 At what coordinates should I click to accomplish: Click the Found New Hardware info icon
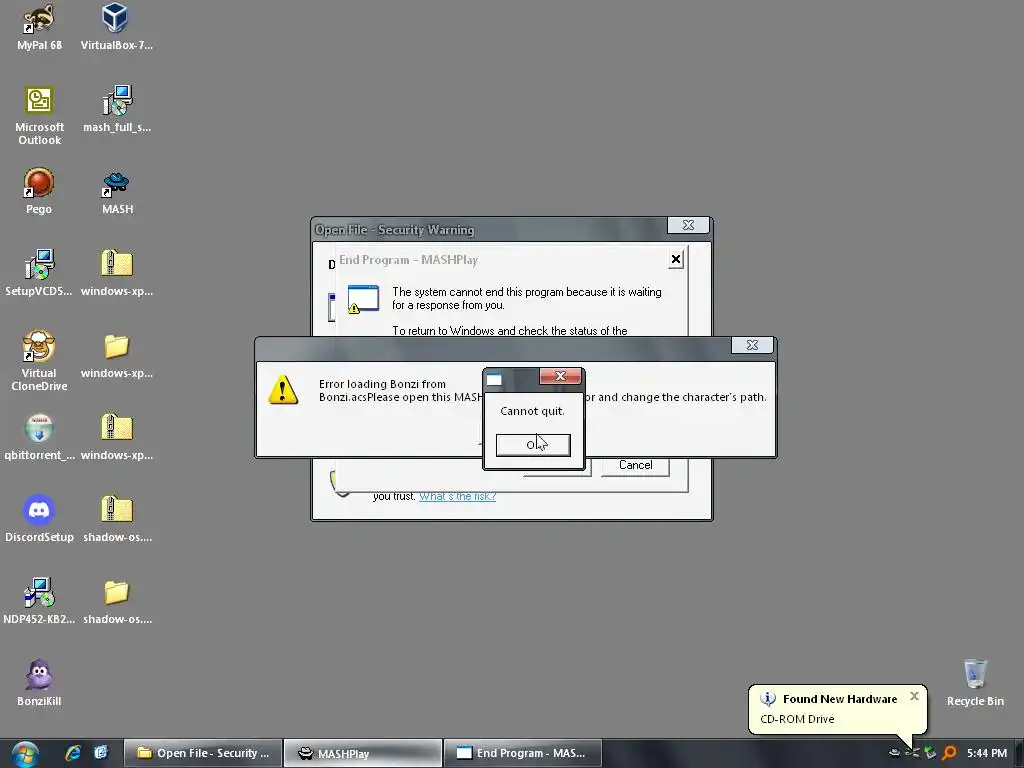pyautogui.click(x=768, y=699)
